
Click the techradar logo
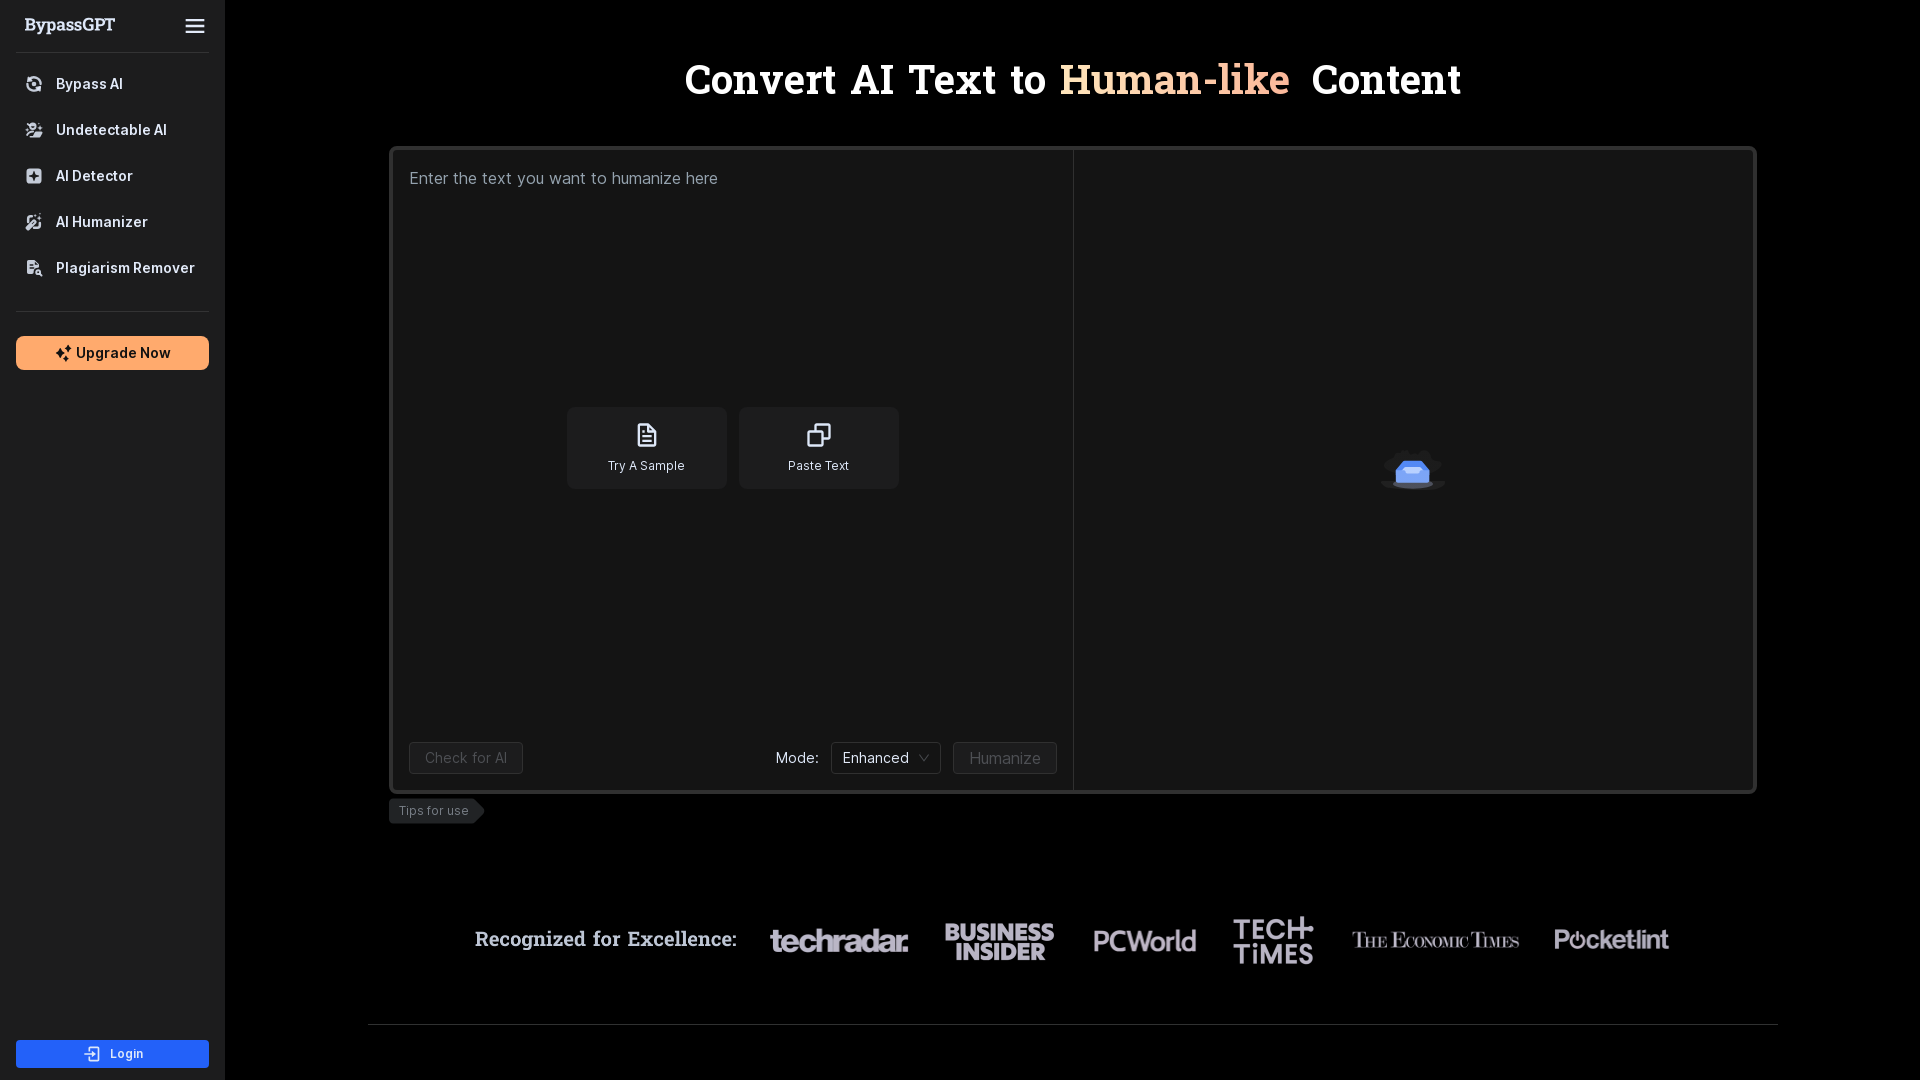point(839,940)
